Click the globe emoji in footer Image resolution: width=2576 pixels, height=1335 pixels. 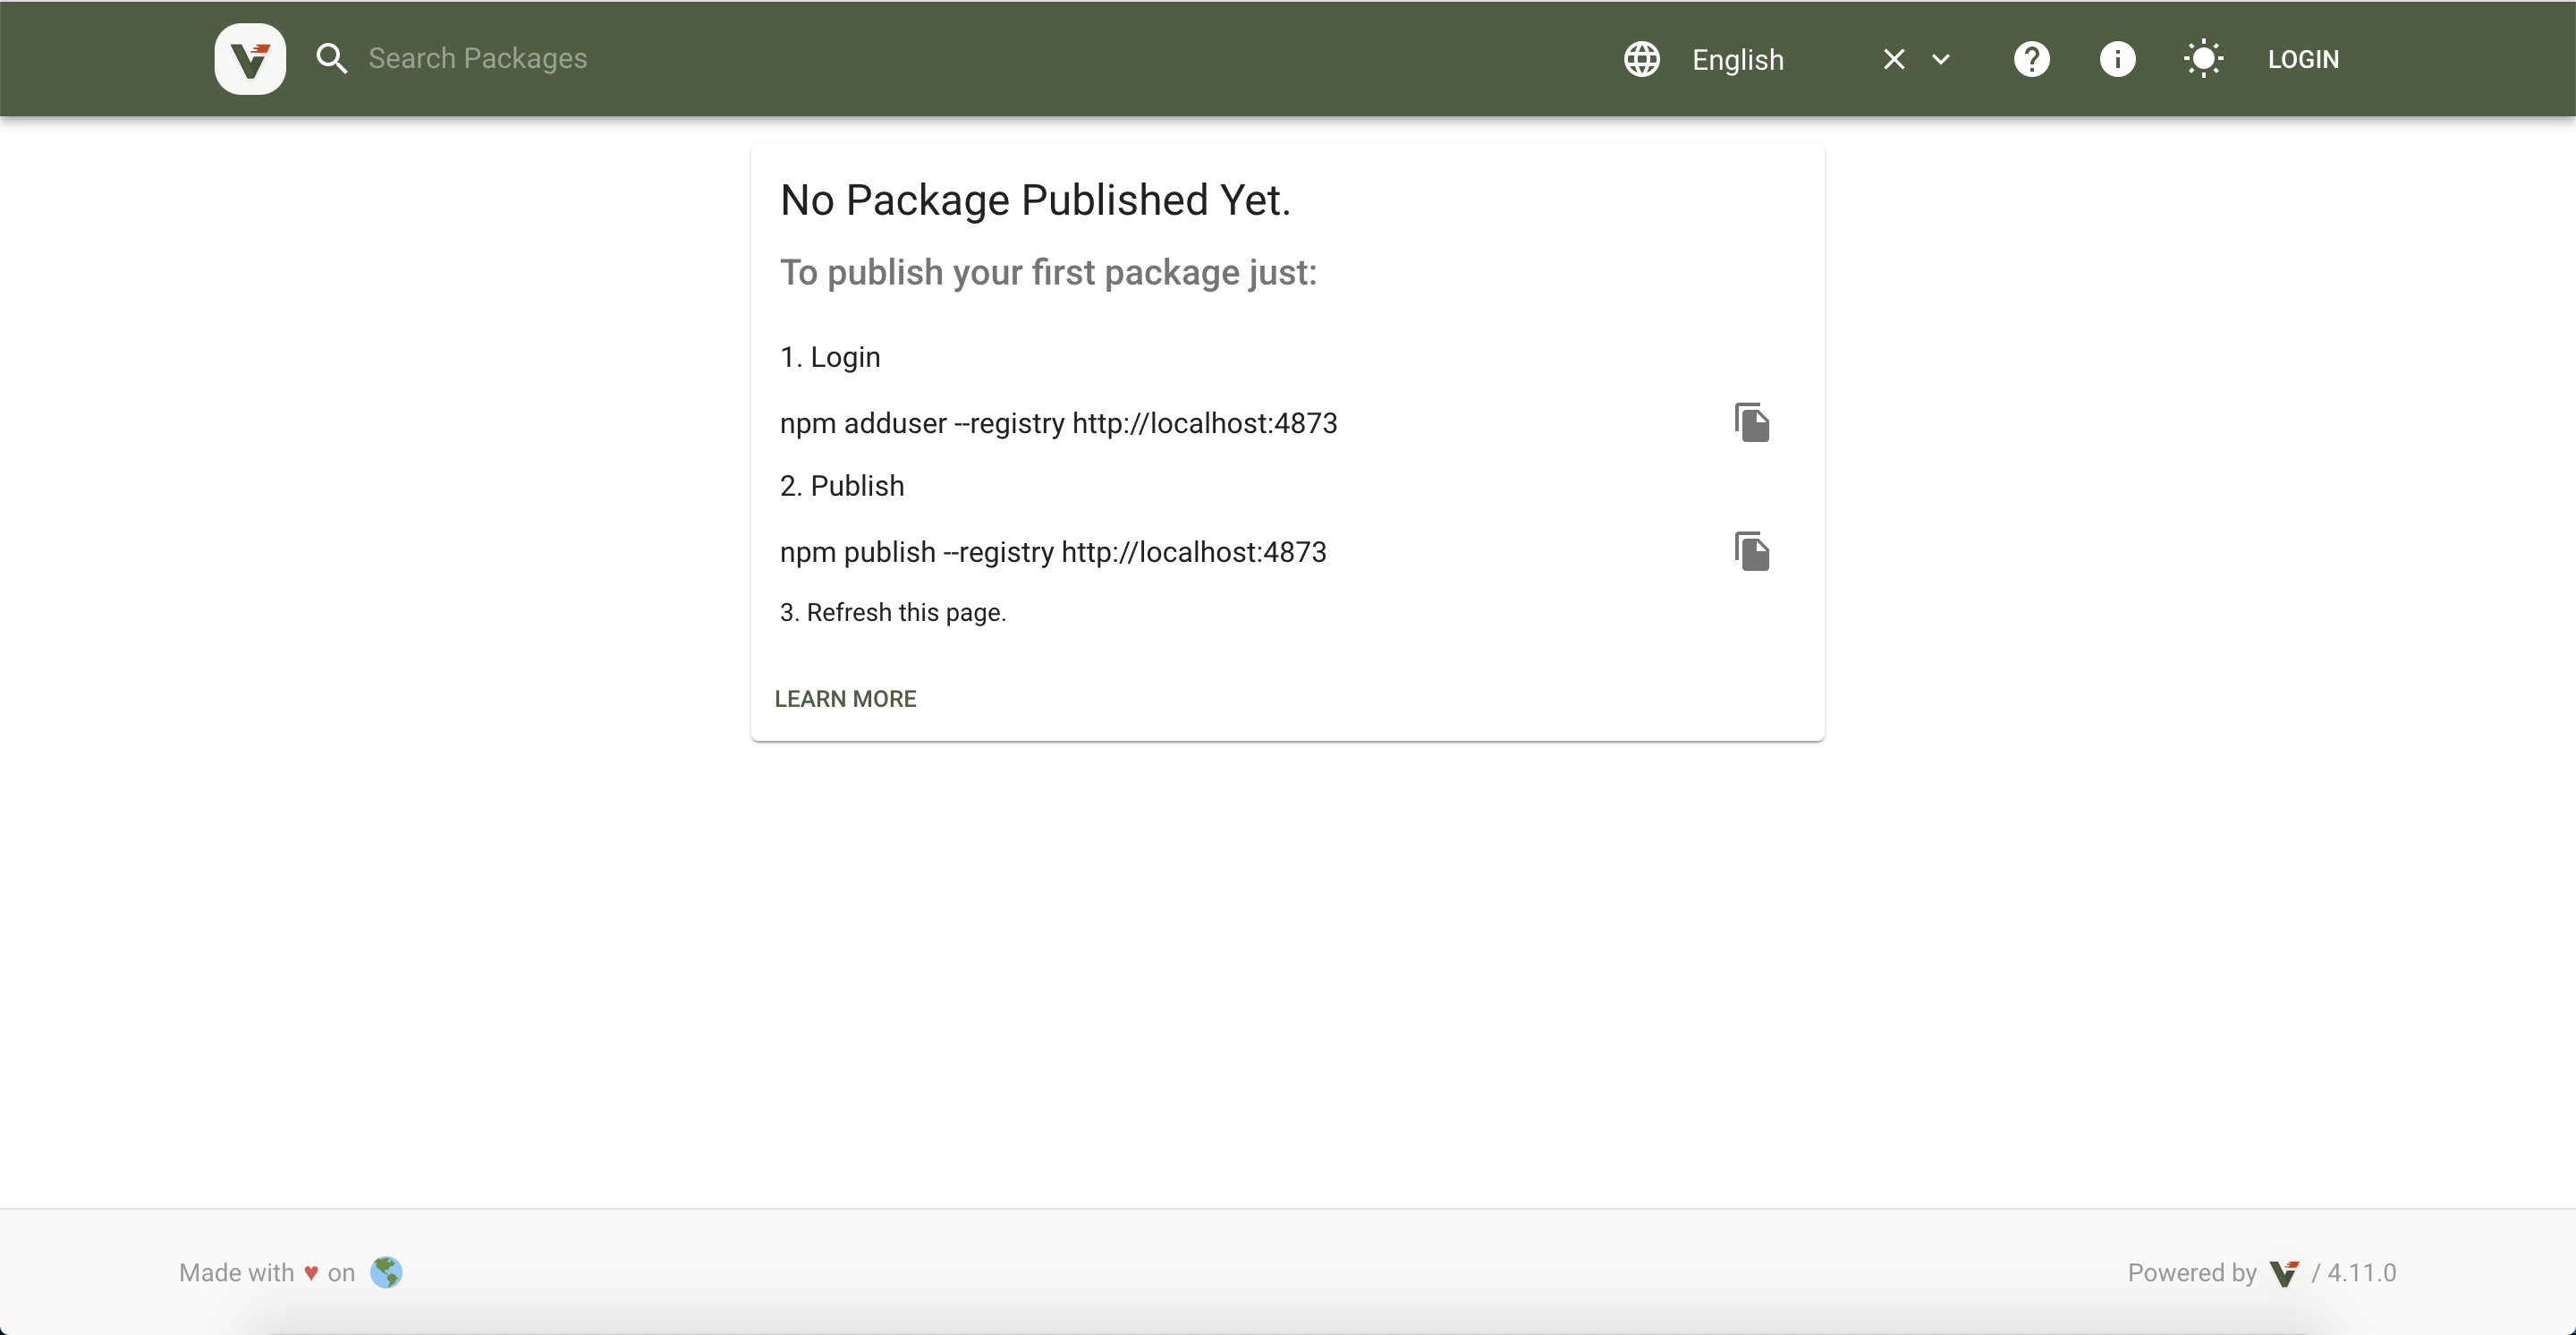pos(386,1272)
